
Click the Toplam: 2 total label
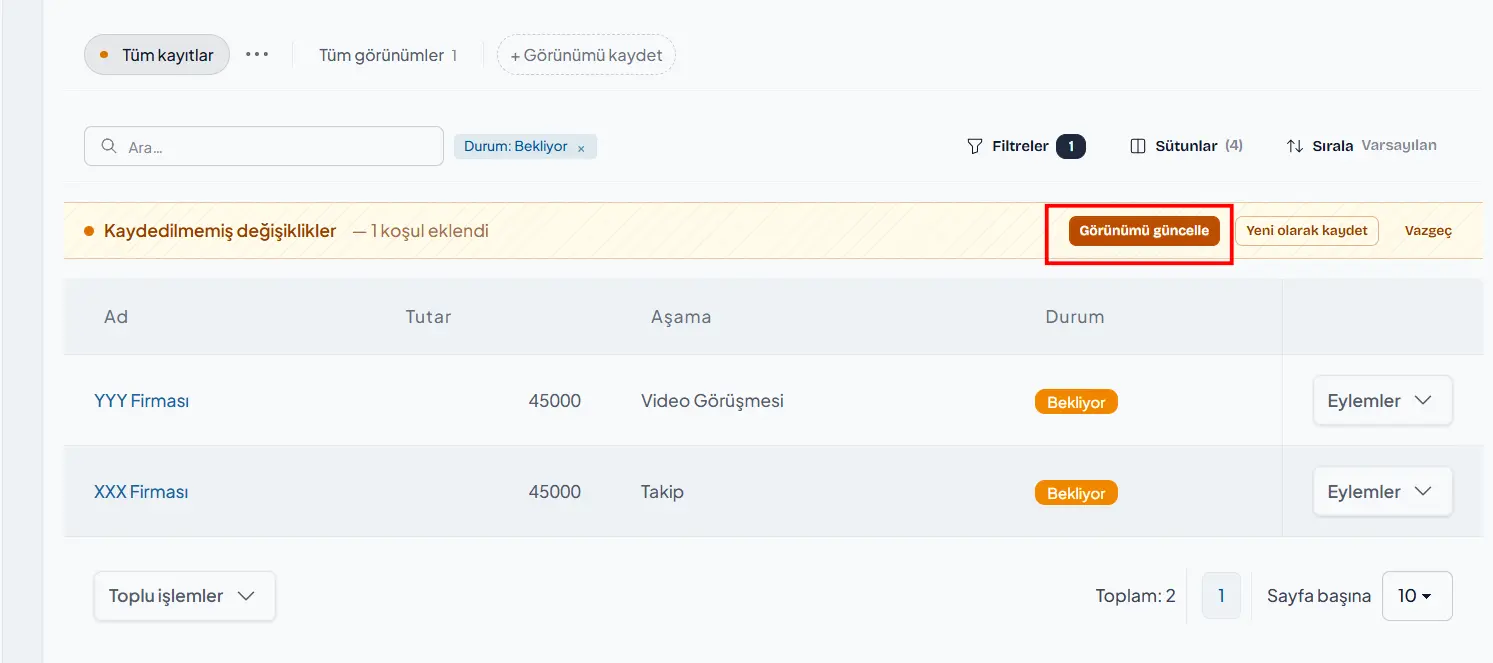[1136, 596]
